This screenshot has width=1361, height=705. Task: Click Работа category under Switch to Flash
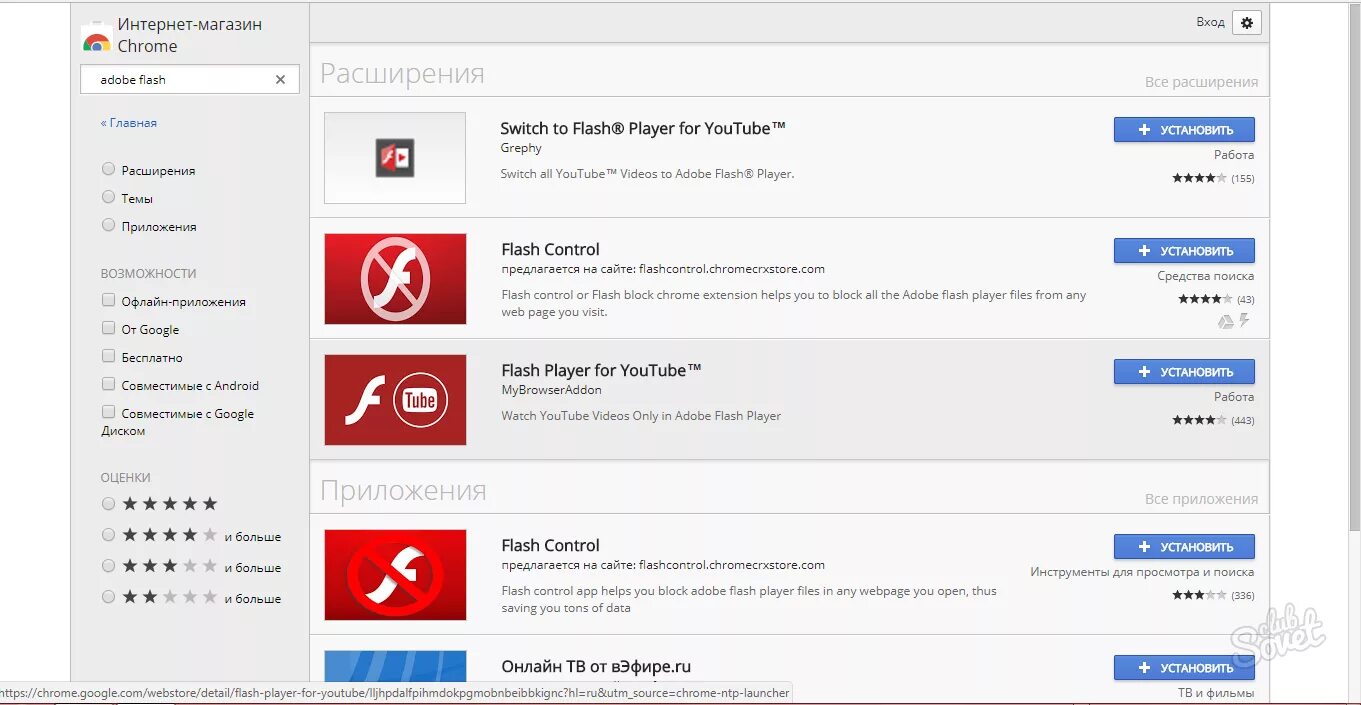tap(1234, 155)
